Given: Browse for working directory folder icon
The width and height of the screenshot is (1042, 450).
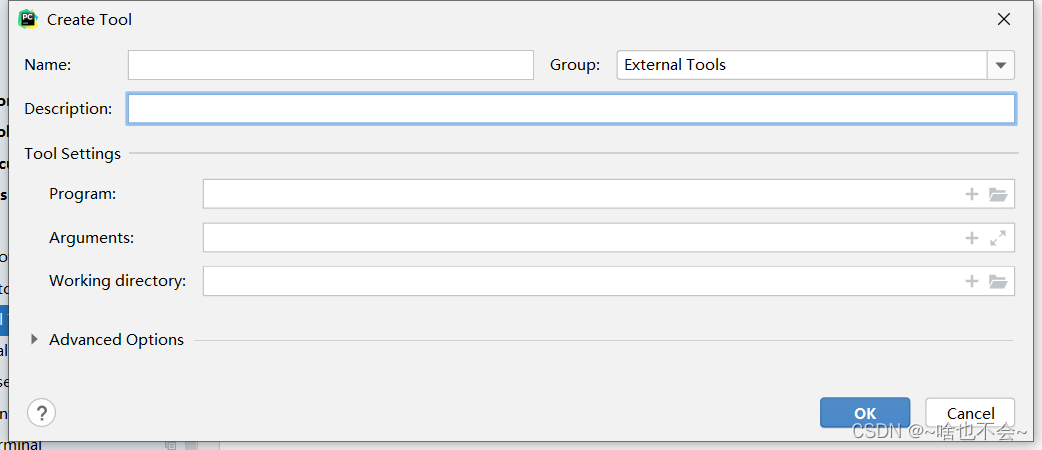Looking at the screenshot, I should pyautogui.click(x=998, y=281).
